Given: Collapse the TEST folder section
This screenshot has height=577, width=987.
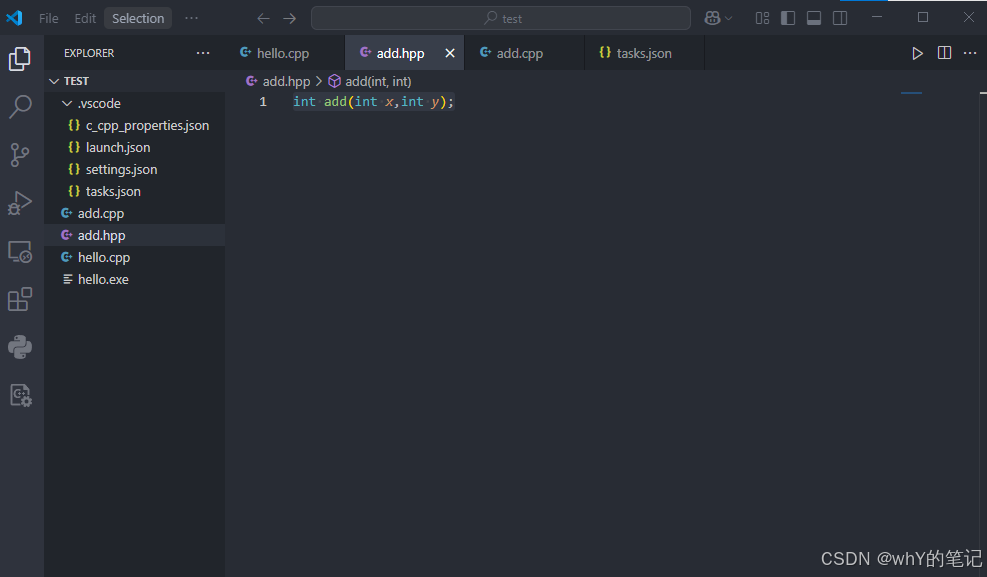Looking at the screenshot, I should (x=135, y=81).
